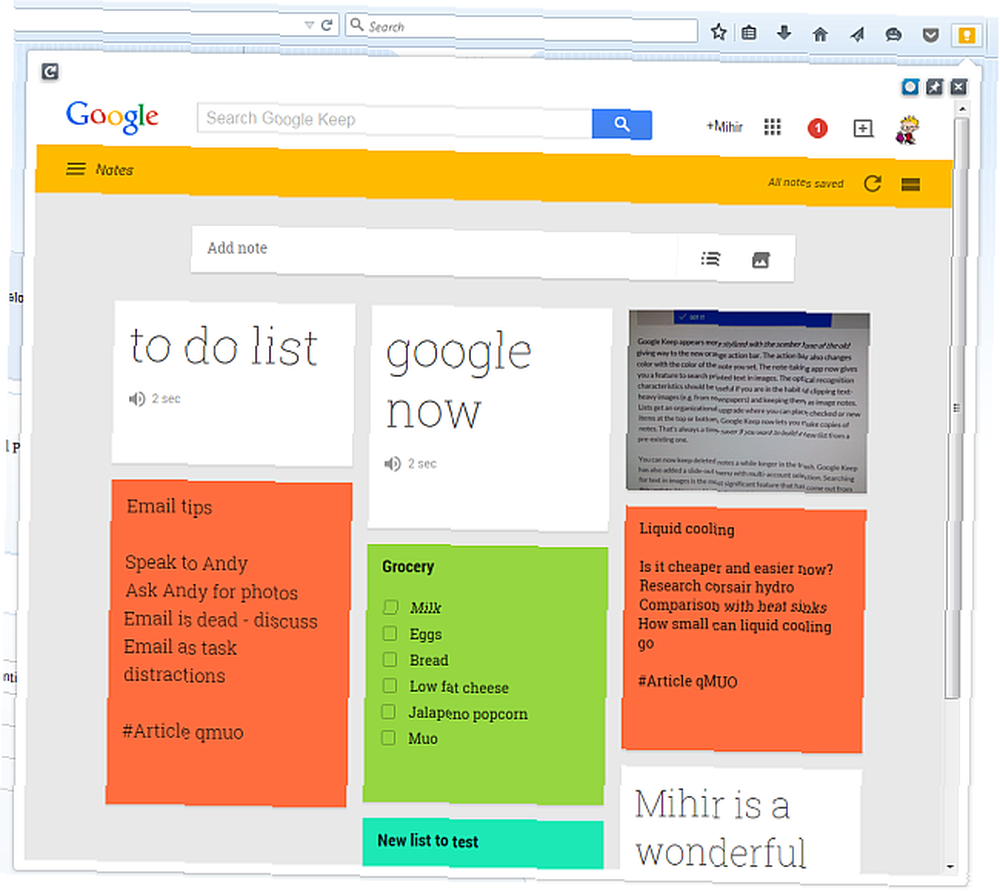The image size is (1000, 893).
Task: Click the blue circle panel button
Action: pyautogui.click(x=910, y=87)
